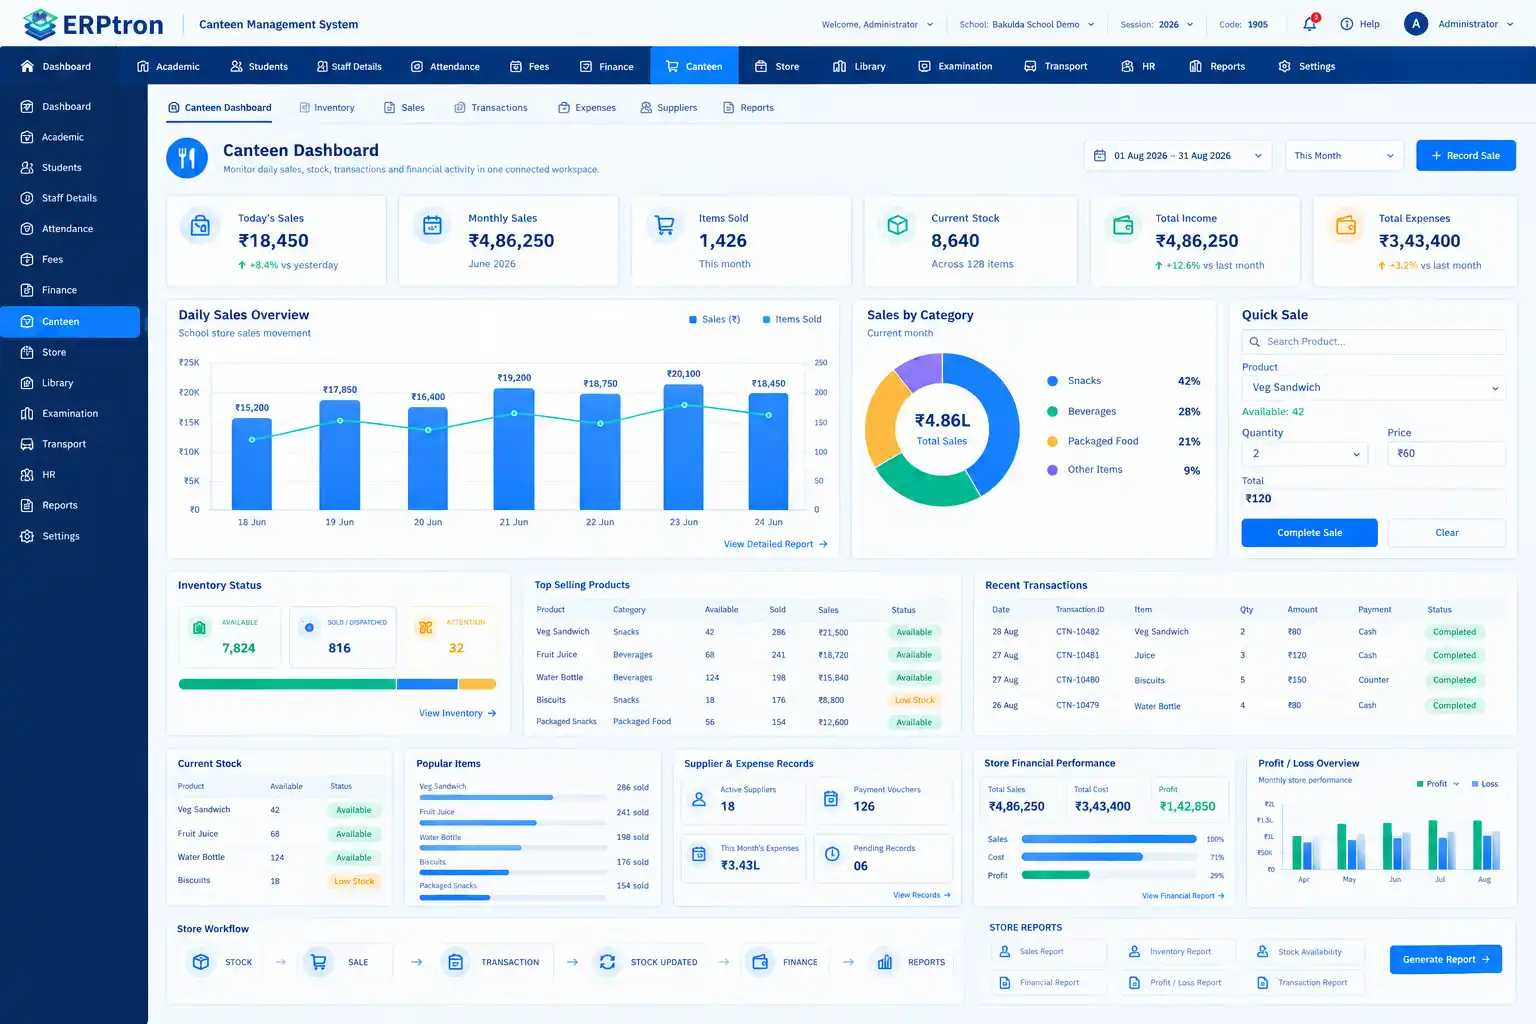Click the Items Sold cart icon
The height and width of the screenshot is (1024, 1536).
click(664, 226)
